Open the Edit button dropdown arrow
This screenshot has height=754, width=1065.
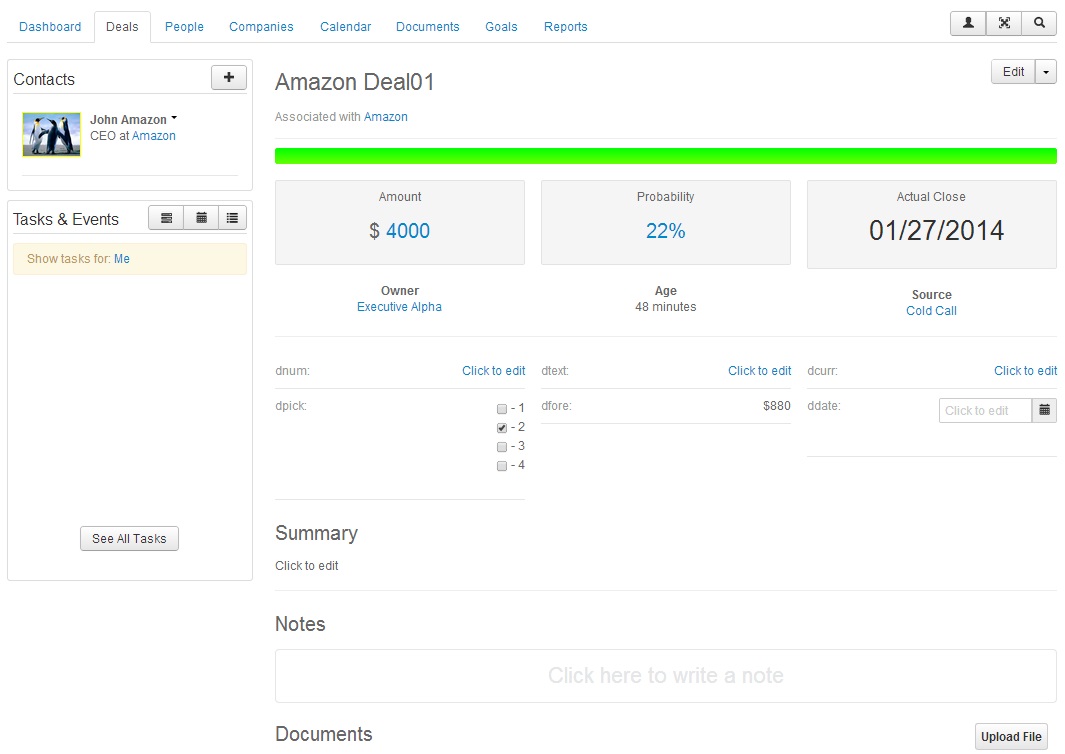point(1046,72)
